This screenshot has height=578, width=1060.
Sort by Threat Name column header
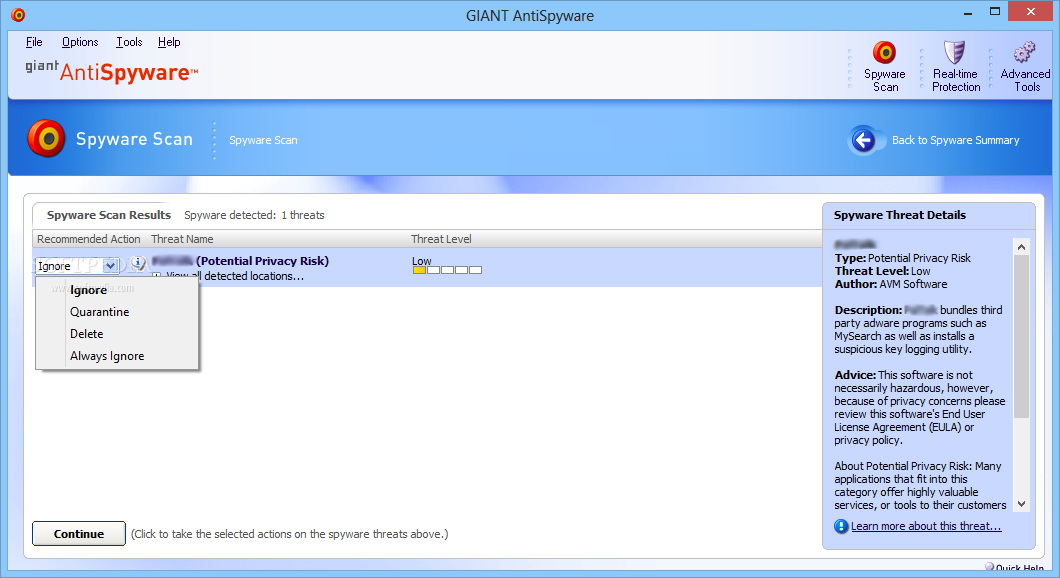point(183,239)
